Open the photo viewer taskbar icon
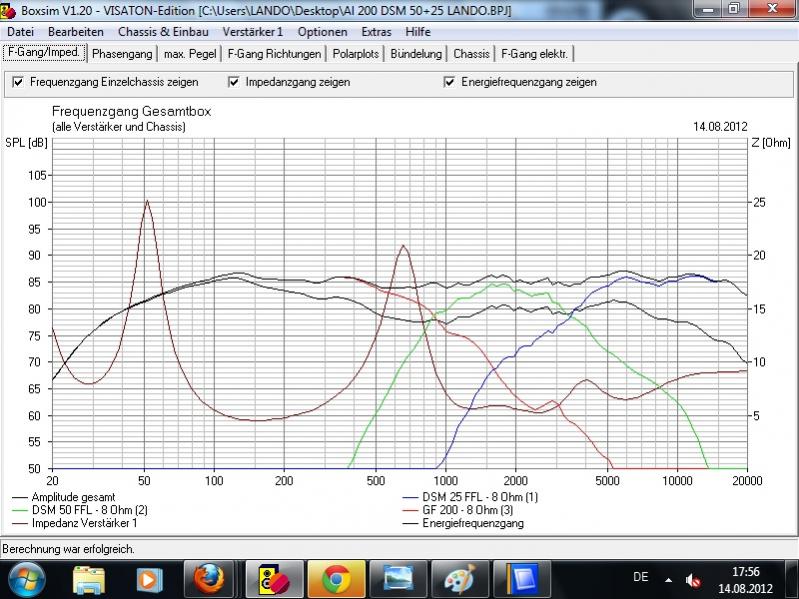The height and width of the screenshot is (599, 799). click(x=398, y=580)
